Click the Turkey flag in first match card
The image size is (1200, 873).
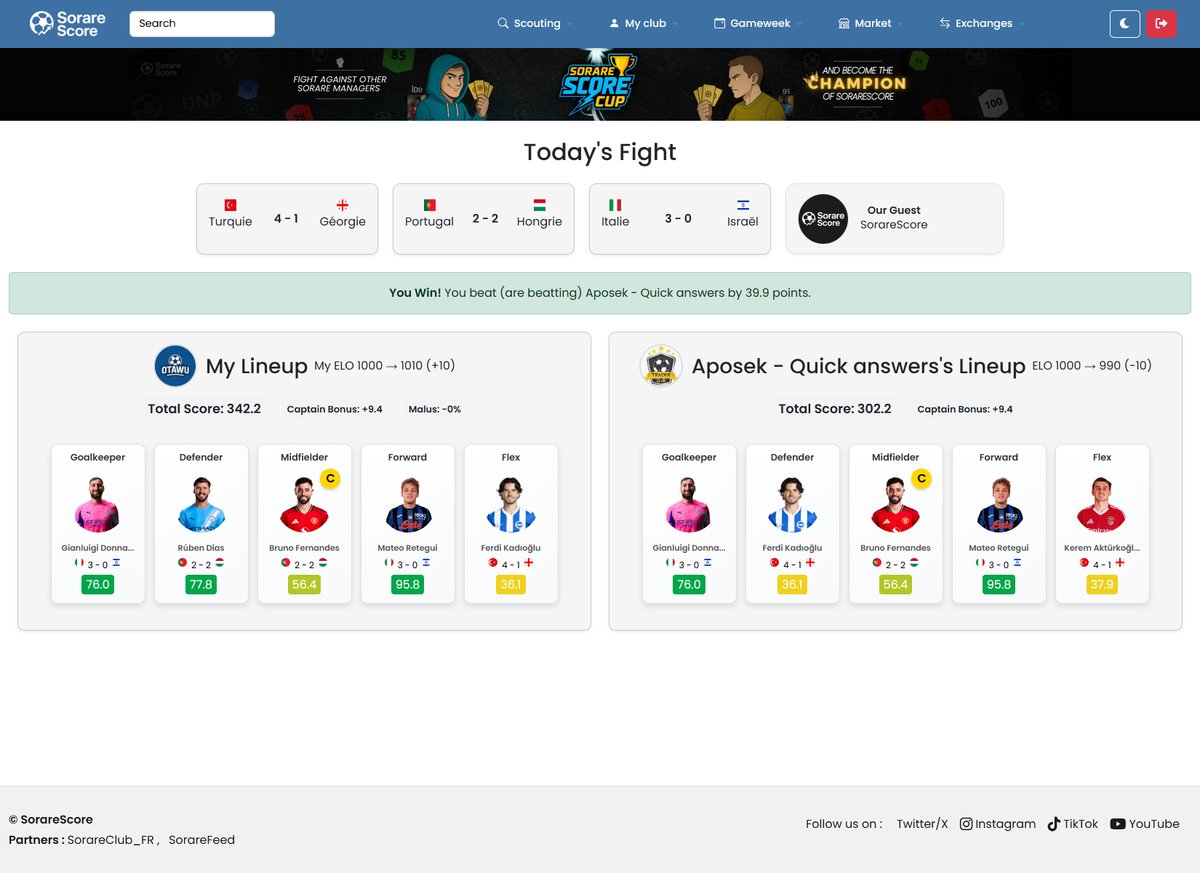[x=230, y=205]
